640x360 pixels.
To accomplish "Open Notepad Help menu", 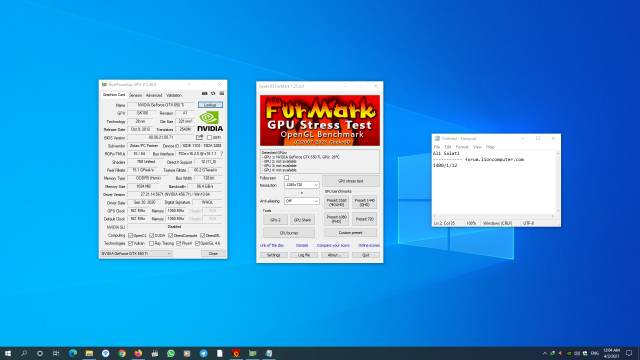I will click(490, 147).
